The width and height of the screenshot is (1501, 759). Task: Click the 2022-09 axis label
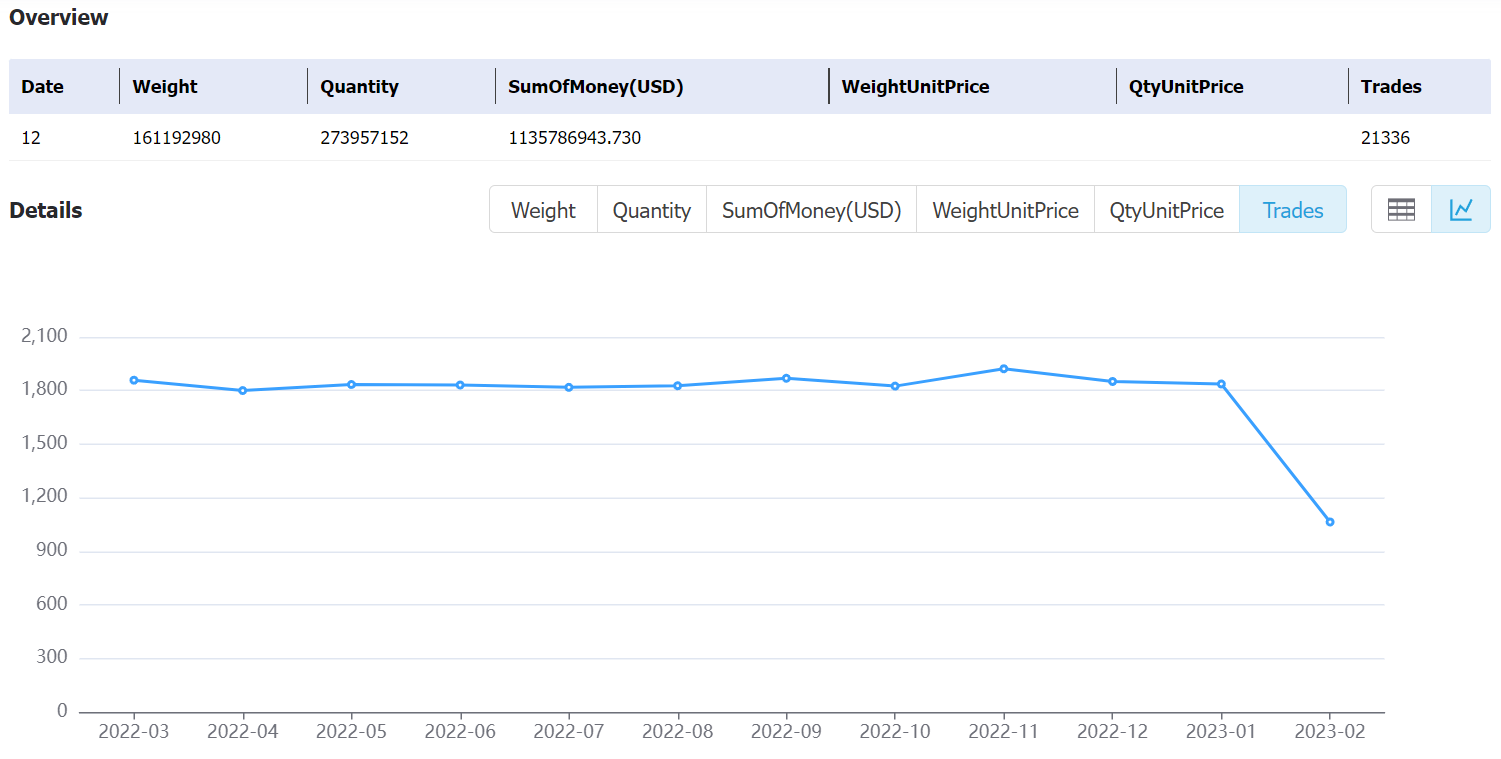point(786,731)
